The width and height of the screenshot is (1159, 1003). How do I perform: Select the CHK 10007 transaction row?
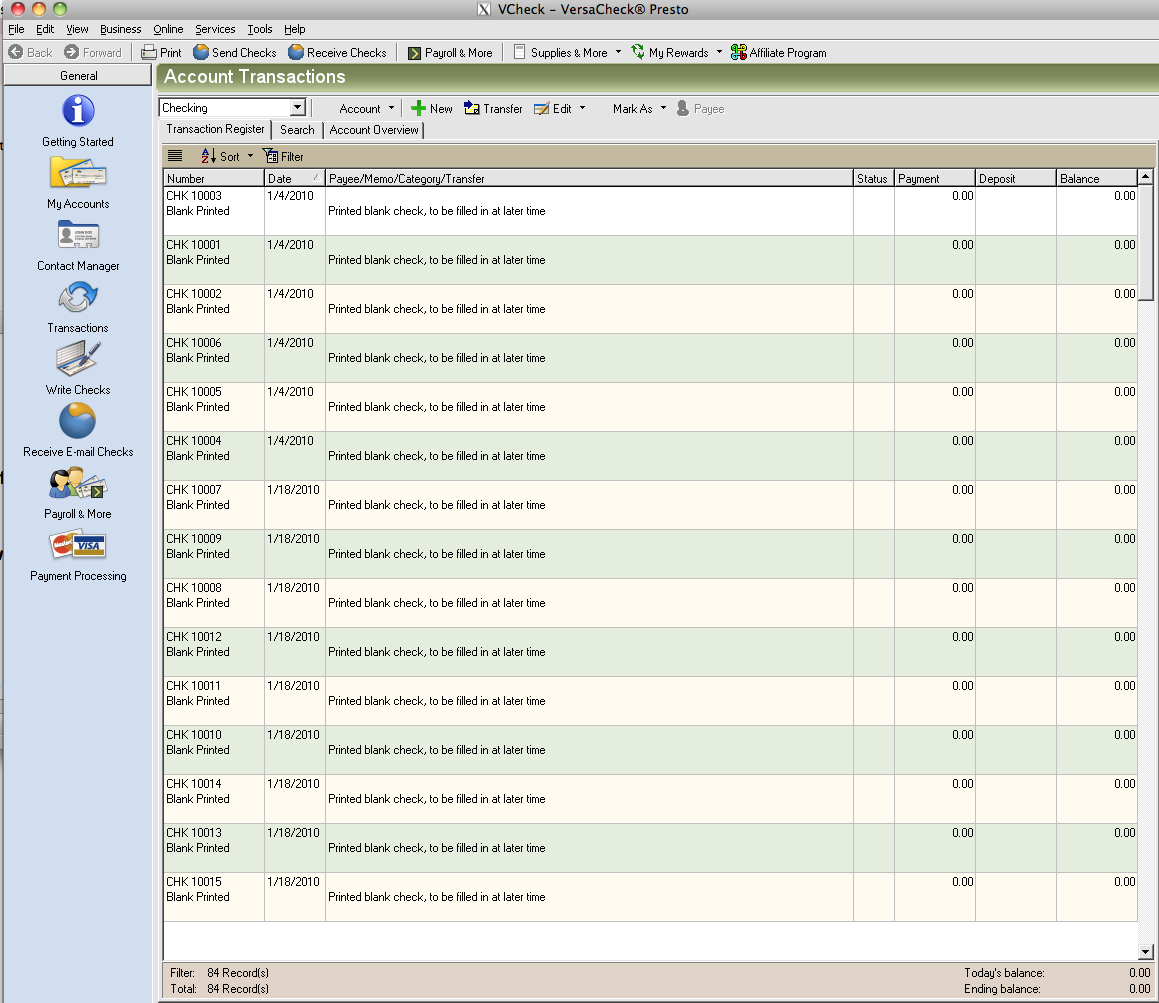tap(650, 505)
